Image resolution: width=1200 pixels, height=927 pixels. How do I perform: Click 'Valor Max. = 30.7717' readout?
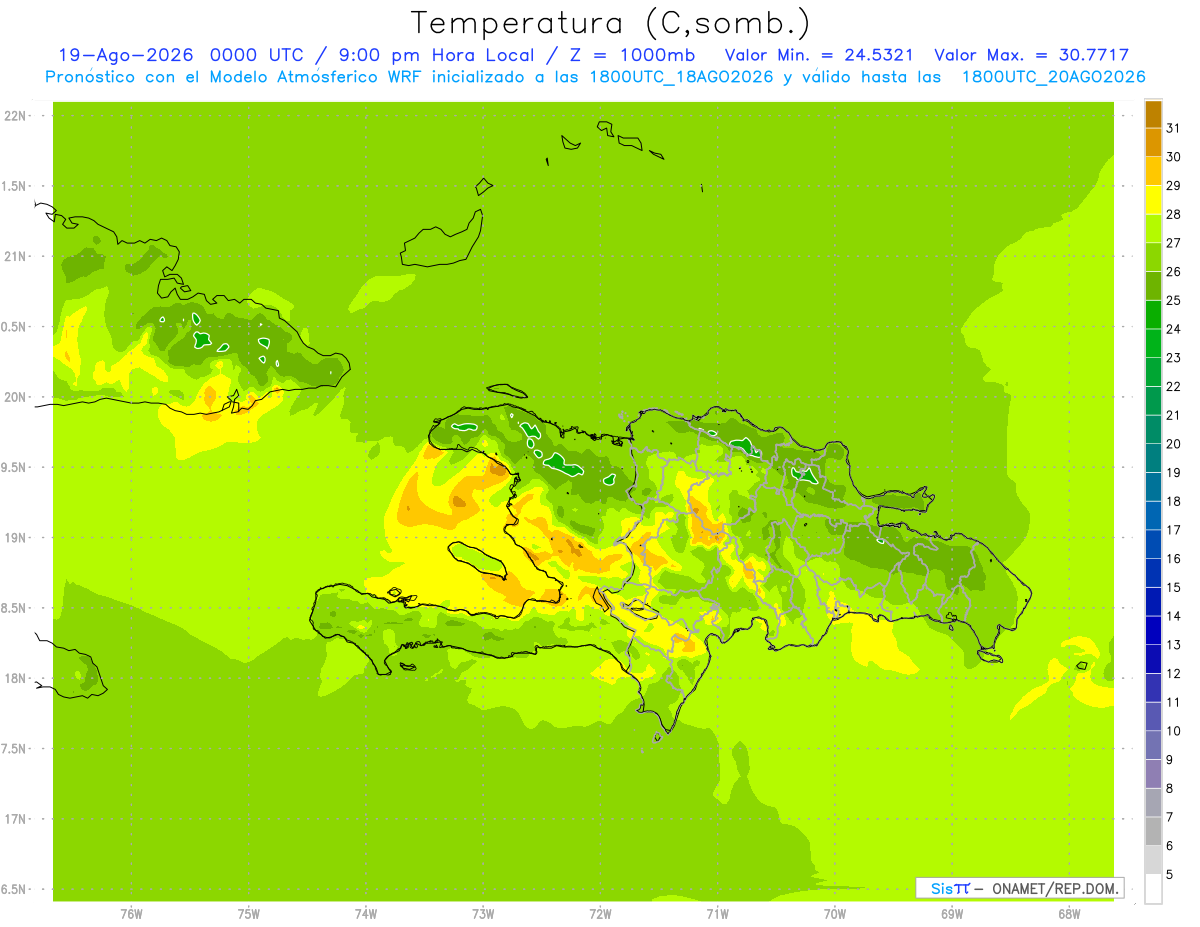[1030, 55]
